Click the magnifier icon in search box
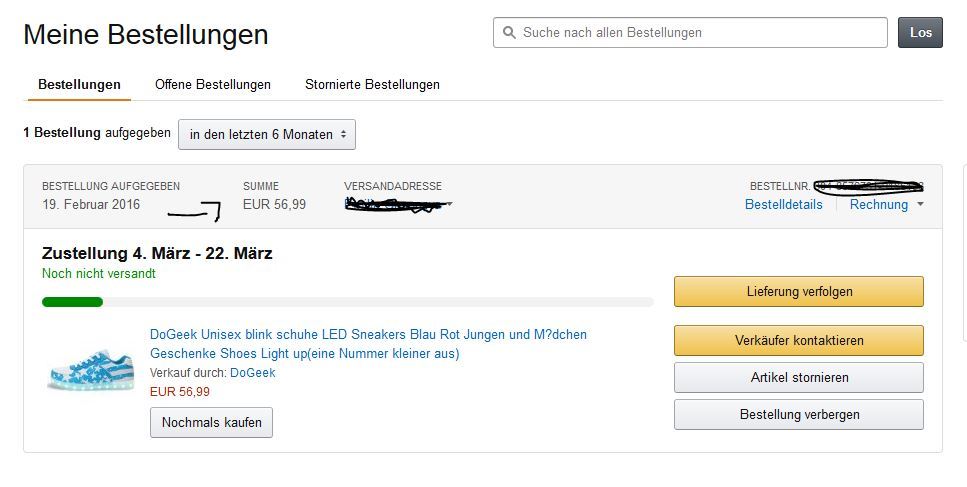Viewport: 967px width, 487px height. 509,33
